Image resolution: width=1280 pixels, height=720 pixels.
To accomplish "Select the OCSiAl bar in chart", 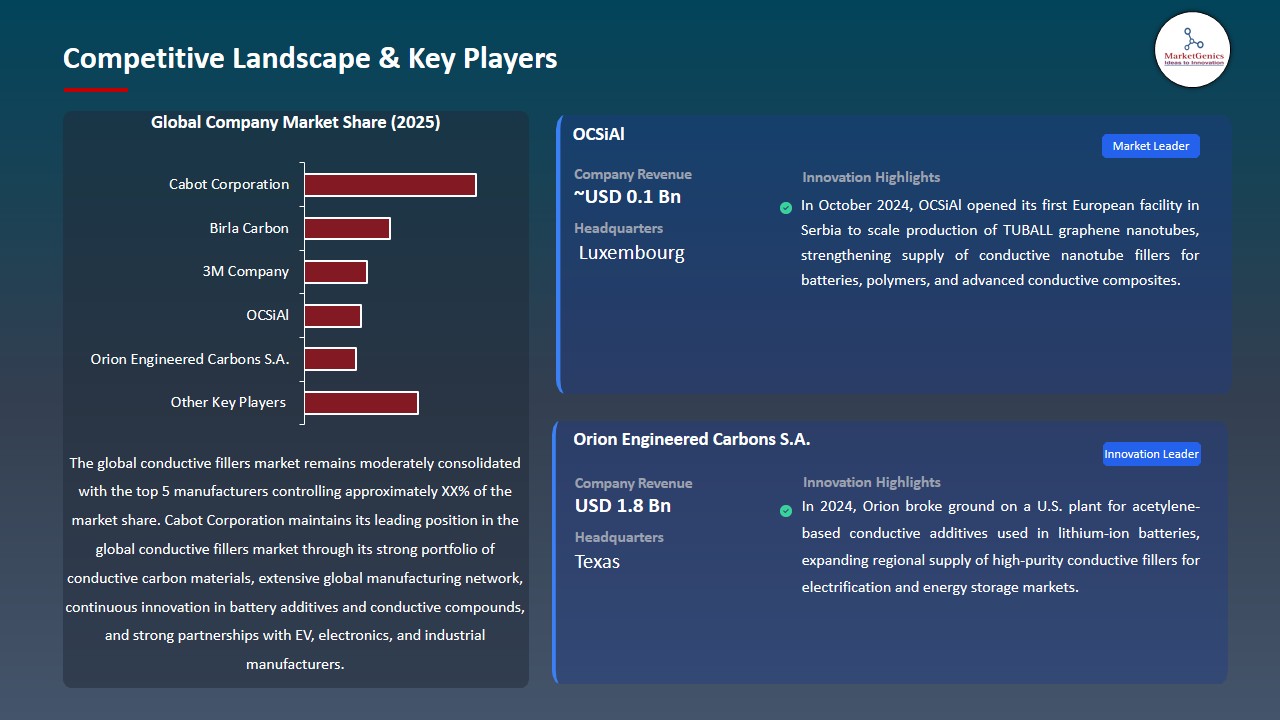I will coord(333,316).
